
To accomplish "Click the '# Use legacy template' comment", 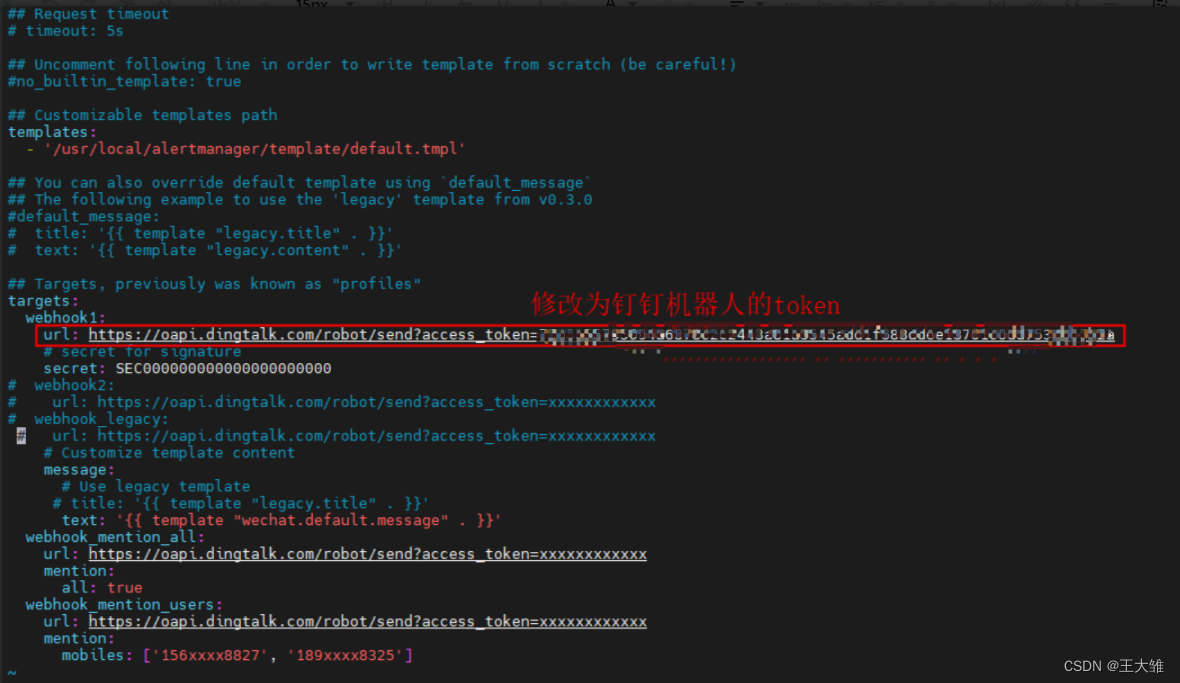I will [156, 487].
